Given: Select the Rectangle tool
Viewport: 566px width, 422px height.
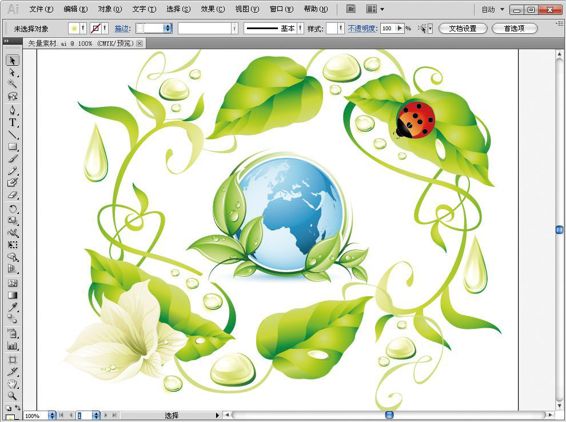Looking at the screenshot, I should 12,147.
